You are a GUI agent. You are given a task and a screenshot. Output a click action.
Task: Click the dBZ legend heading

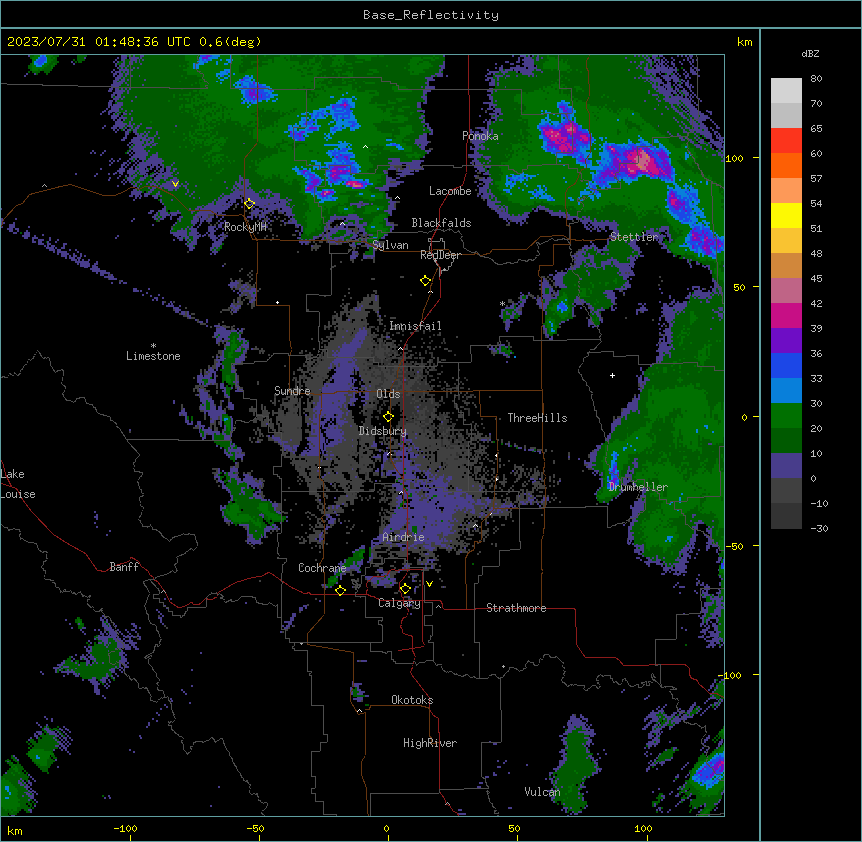coord(810,53)
